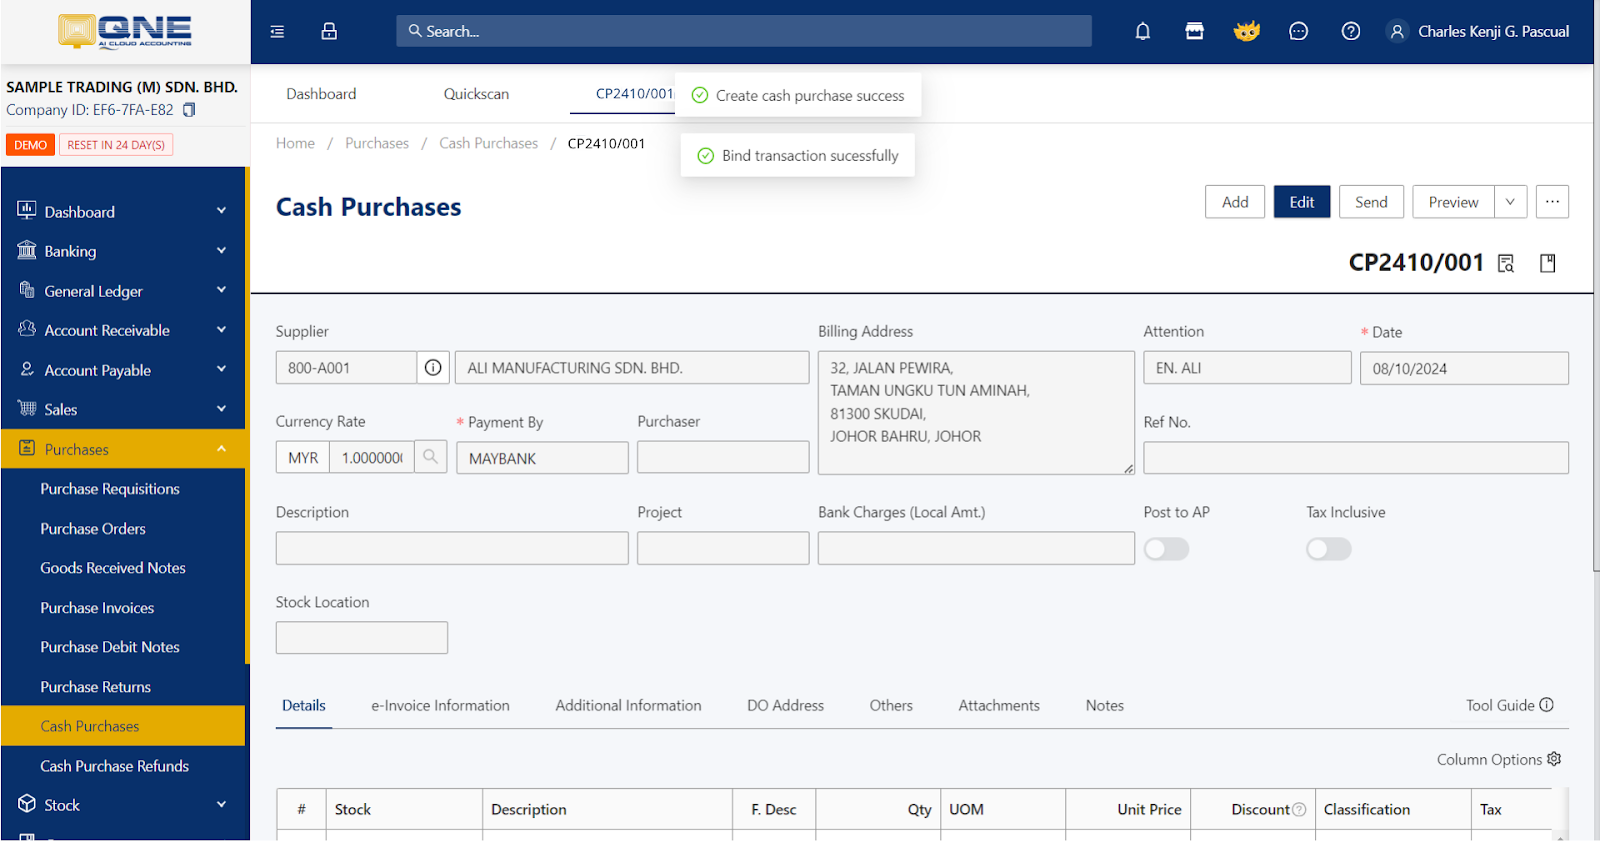The image size is (1600, 858).
Task: Click the lock icon in top bar
Action: point(329,32)
